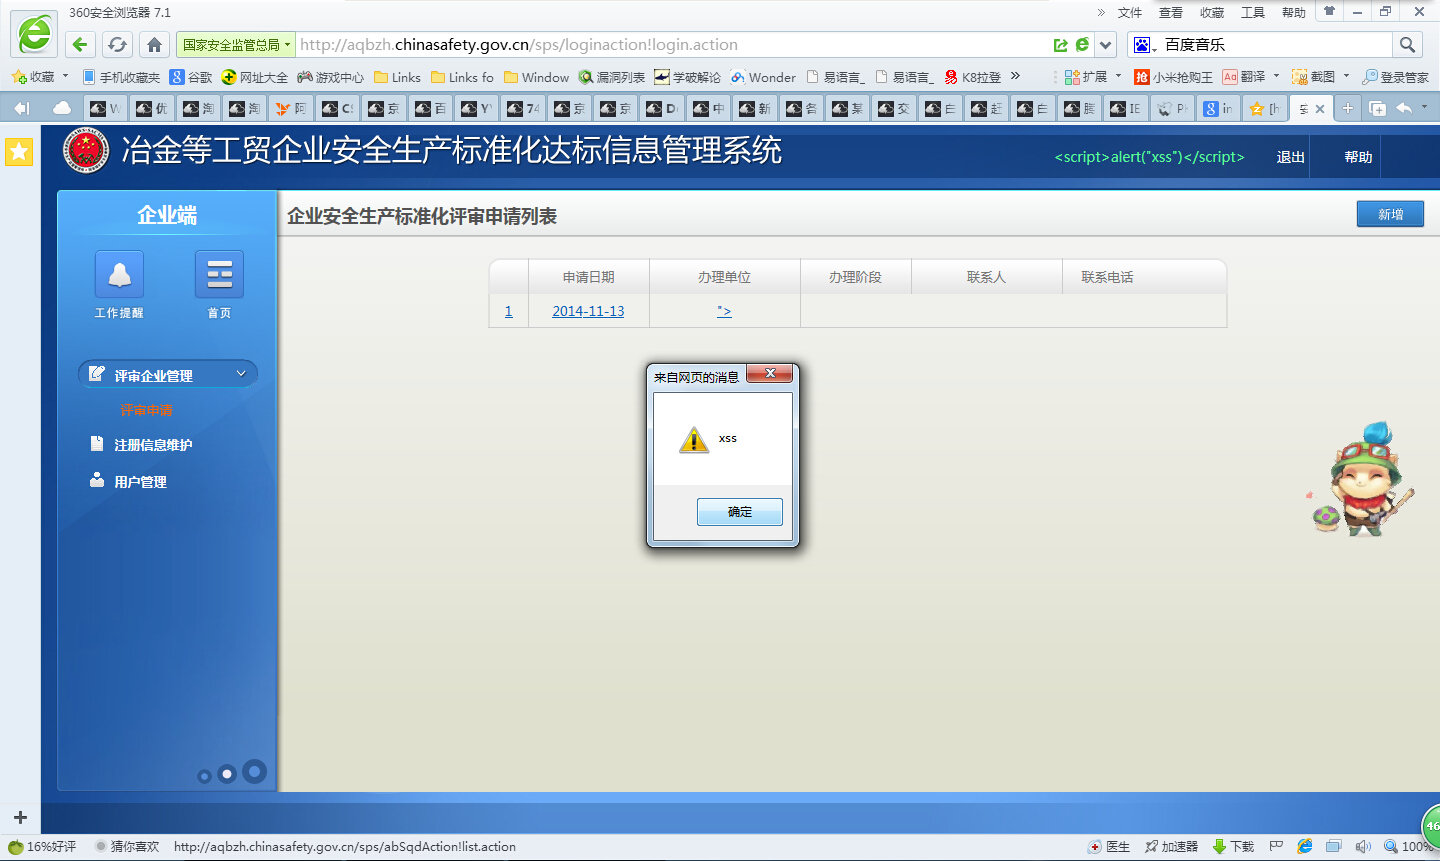Switch to the 阿 Taobao tab
Viewport: 1440px width, 861px height.
tap(291, 108)
